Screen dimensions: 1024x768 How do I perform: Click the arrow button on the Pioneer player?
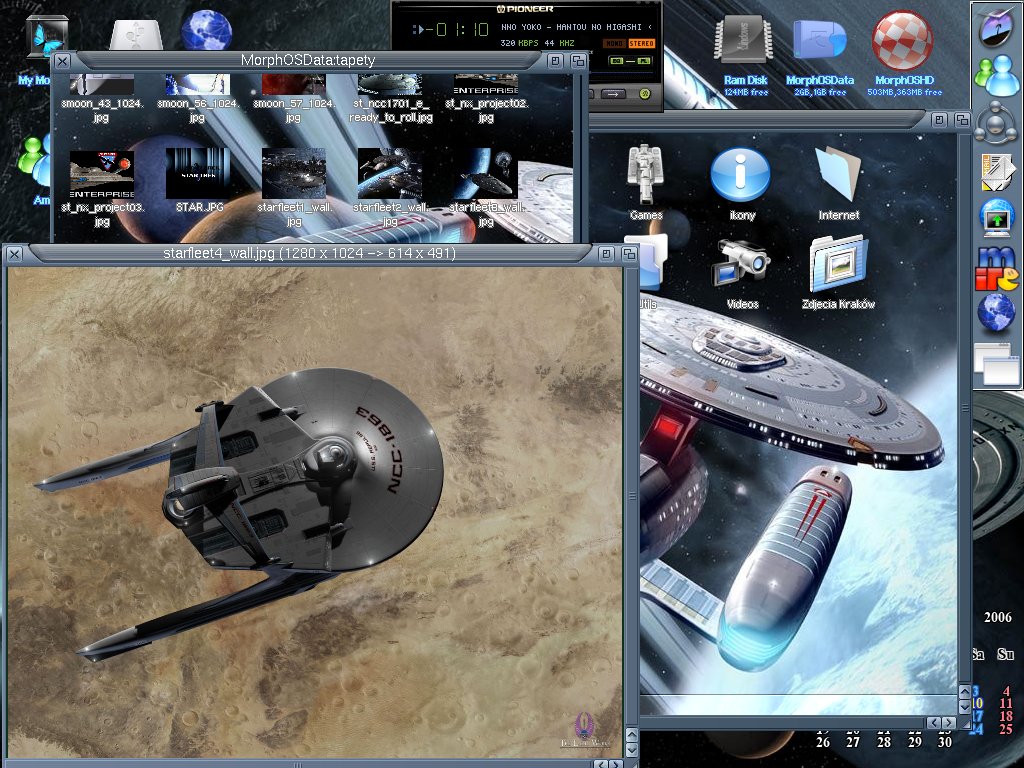click(x=613, y=95)
